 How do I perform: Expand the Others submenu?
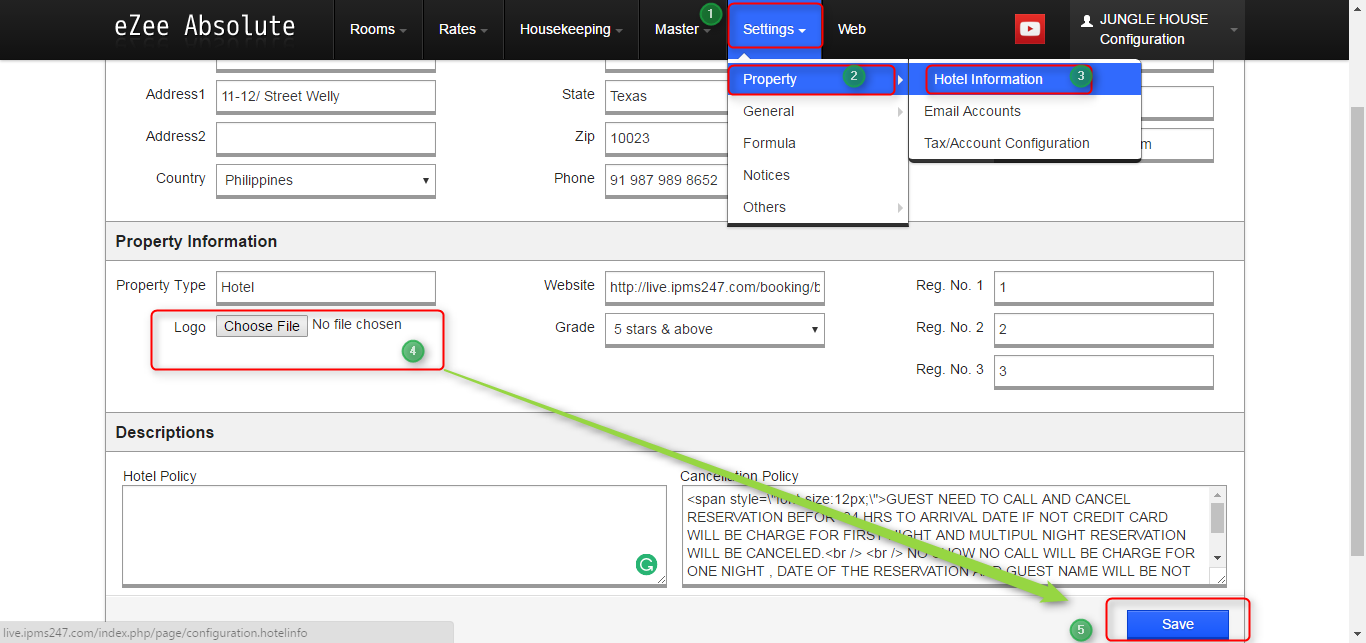(x=817, y=207)
